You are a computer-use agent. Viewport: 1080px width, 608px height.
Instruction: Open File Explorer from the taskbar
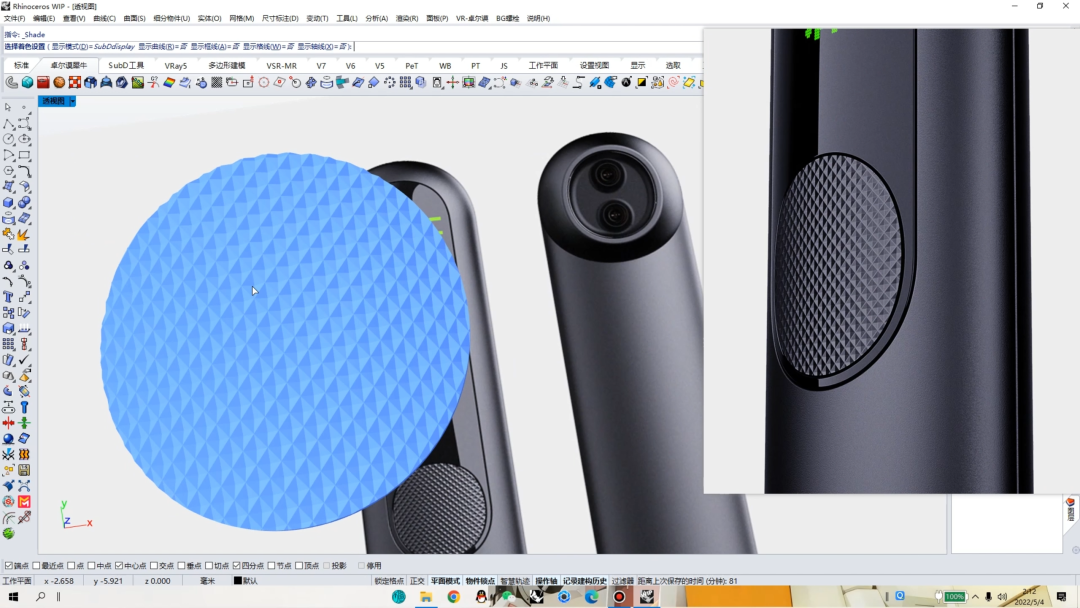[426, 596]
